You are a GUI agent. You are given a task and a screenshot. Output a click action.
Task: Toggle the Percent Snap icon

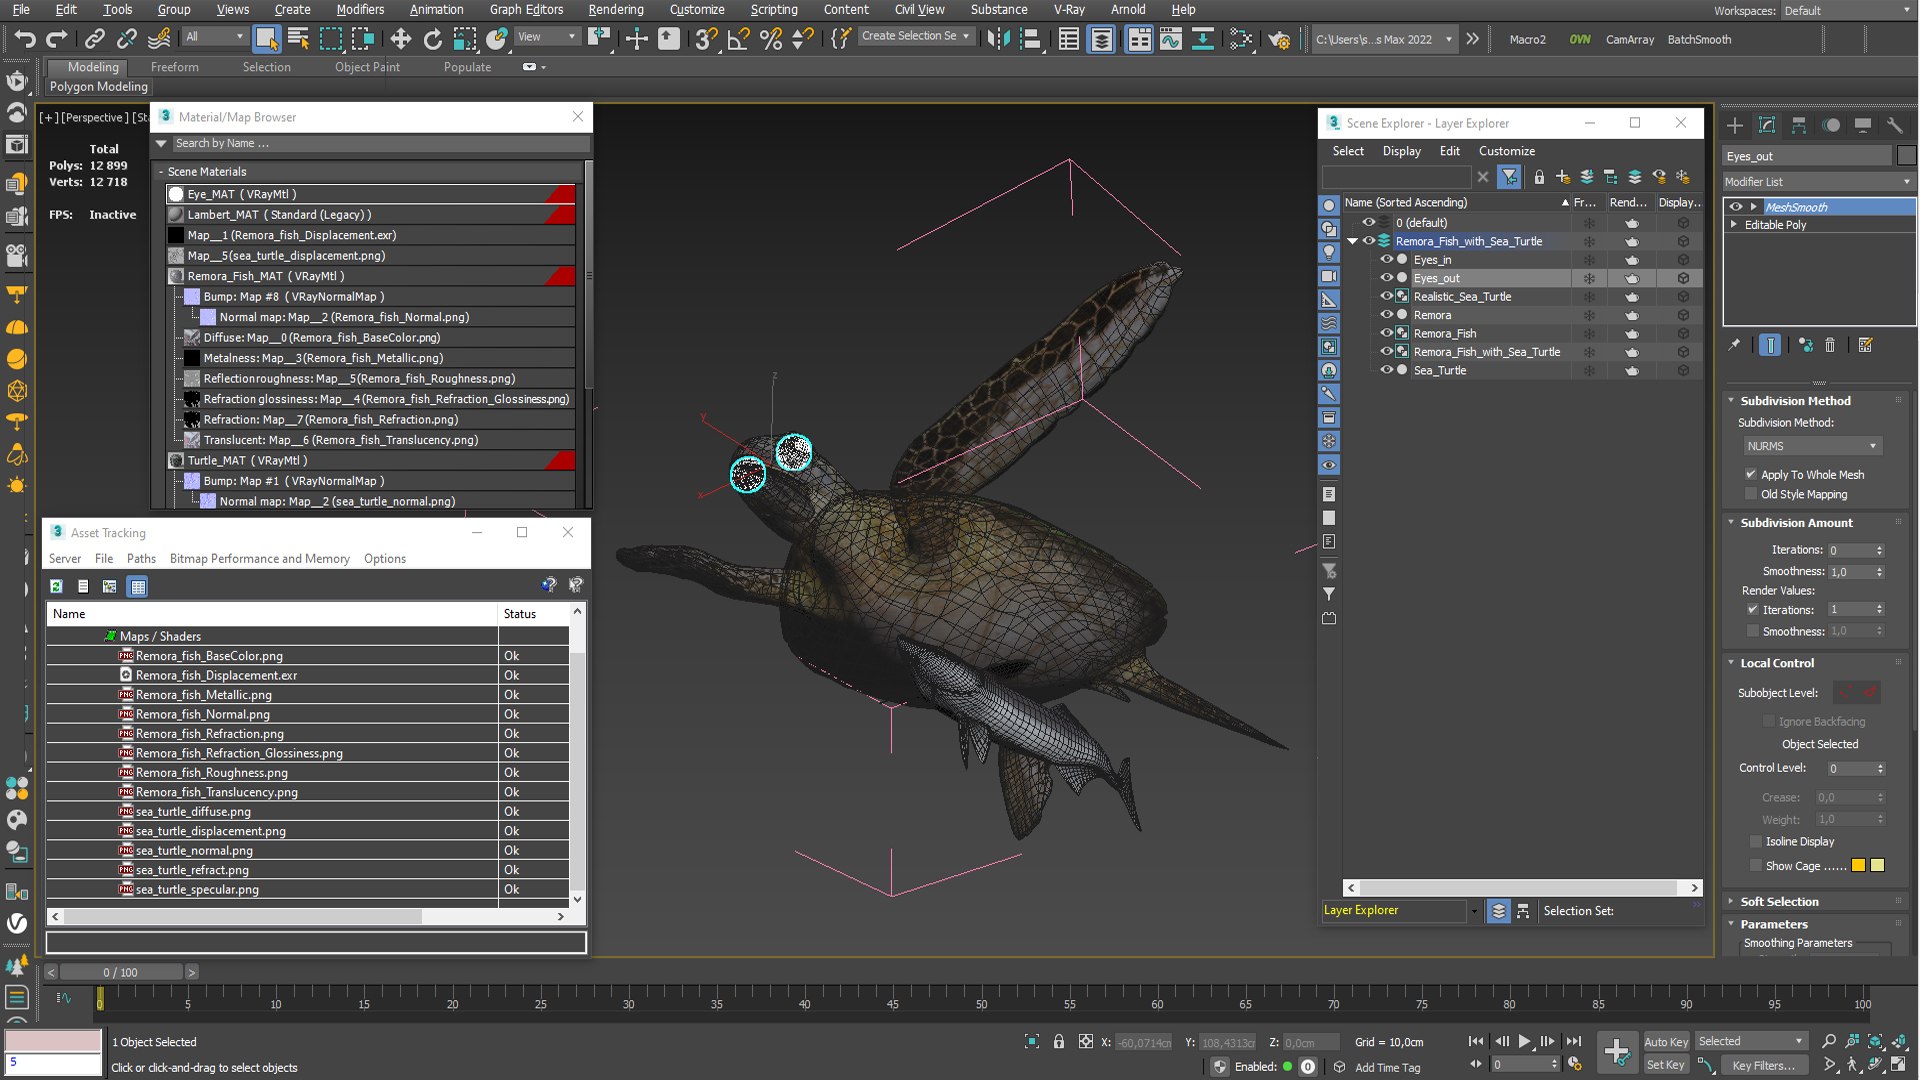pyautogui.click(x=770, y=39)
